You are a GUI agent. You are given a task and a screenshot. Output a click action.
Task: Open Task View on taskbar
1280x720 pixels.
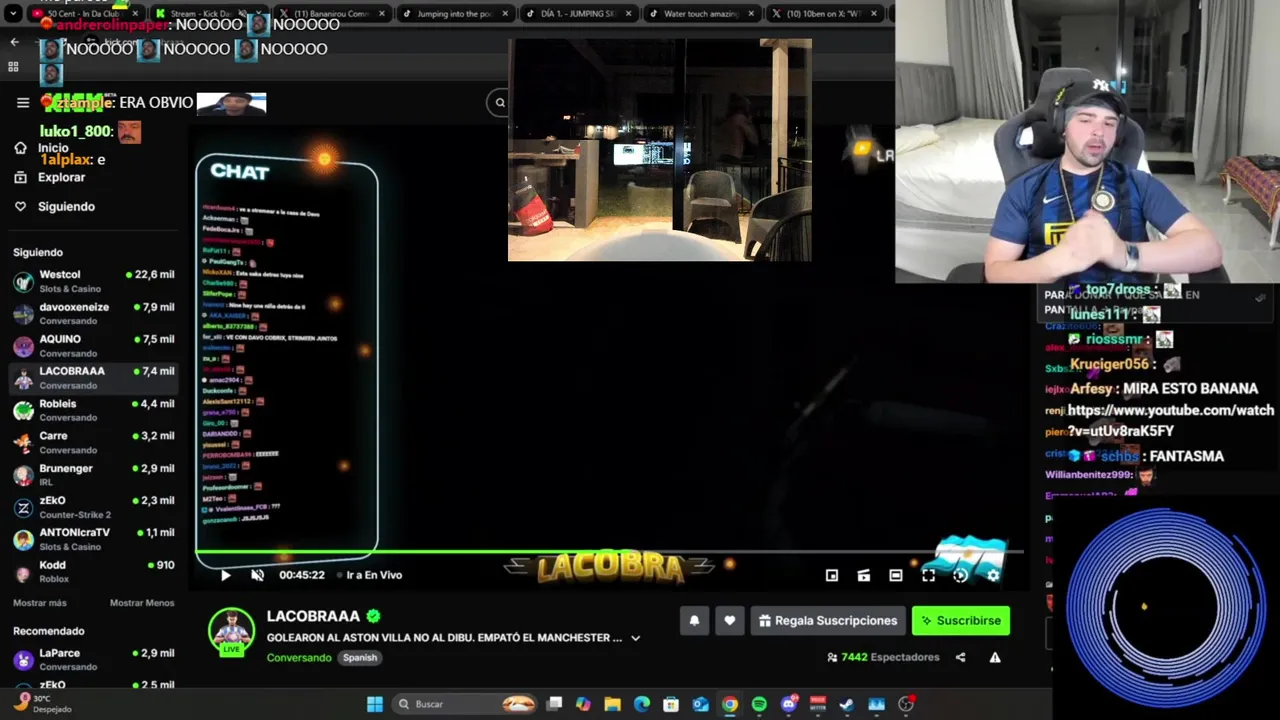click(x=554, y=704)
